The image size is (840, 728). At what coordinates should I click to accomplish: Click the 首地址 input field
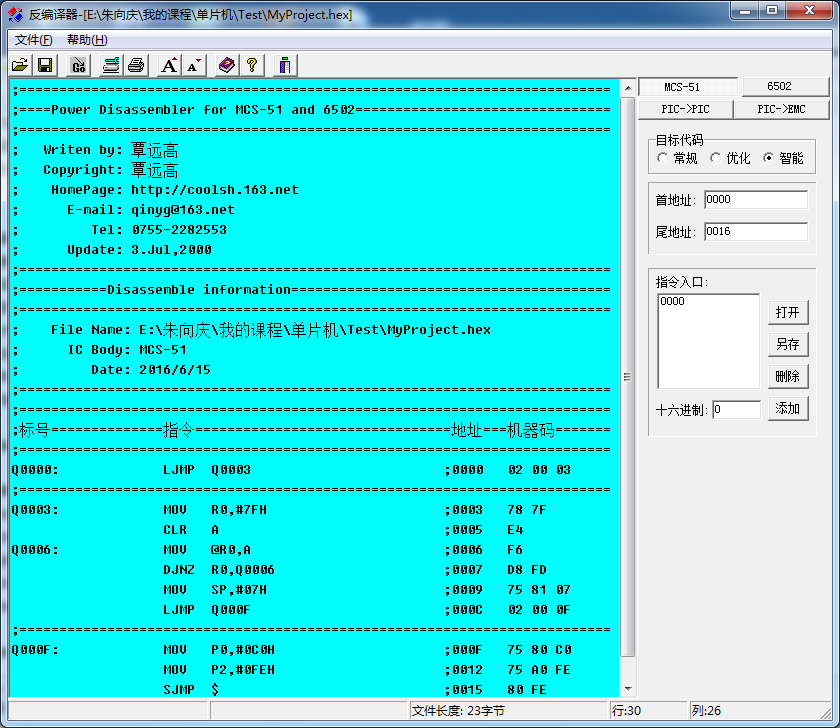click(x=755, y=200)
